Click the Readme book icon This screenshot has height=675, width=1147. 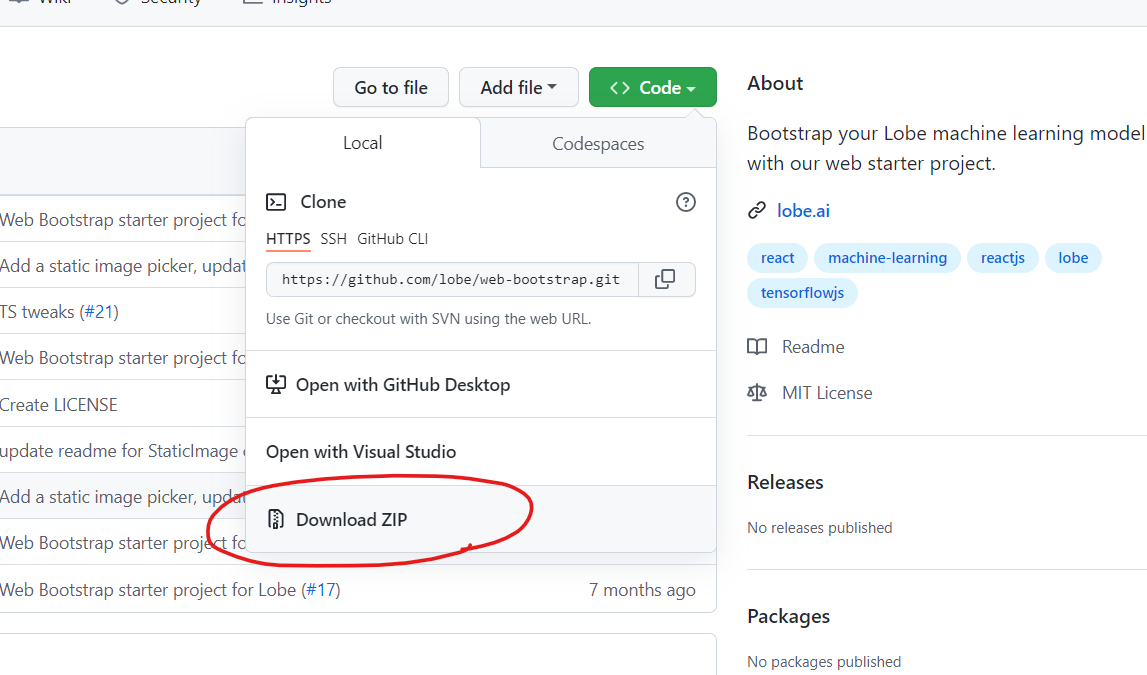pos(757,347)
